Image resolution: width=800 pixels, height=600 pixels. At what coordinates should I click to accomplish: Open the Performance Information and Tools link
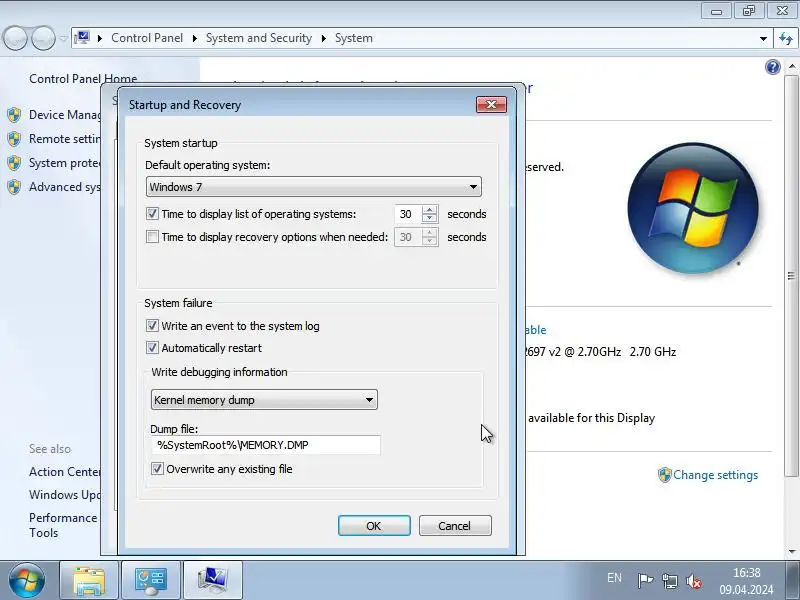63,525
